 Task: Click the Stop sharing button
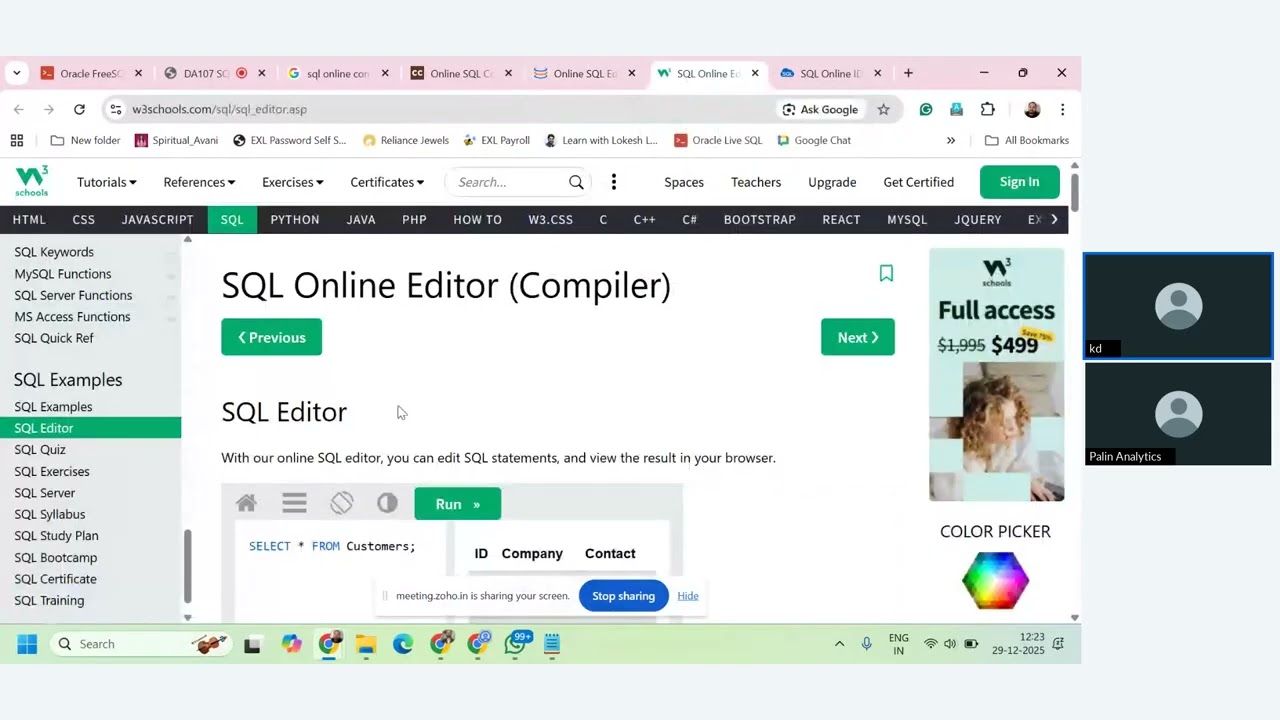pyautogui.click(x=623, y=596)
